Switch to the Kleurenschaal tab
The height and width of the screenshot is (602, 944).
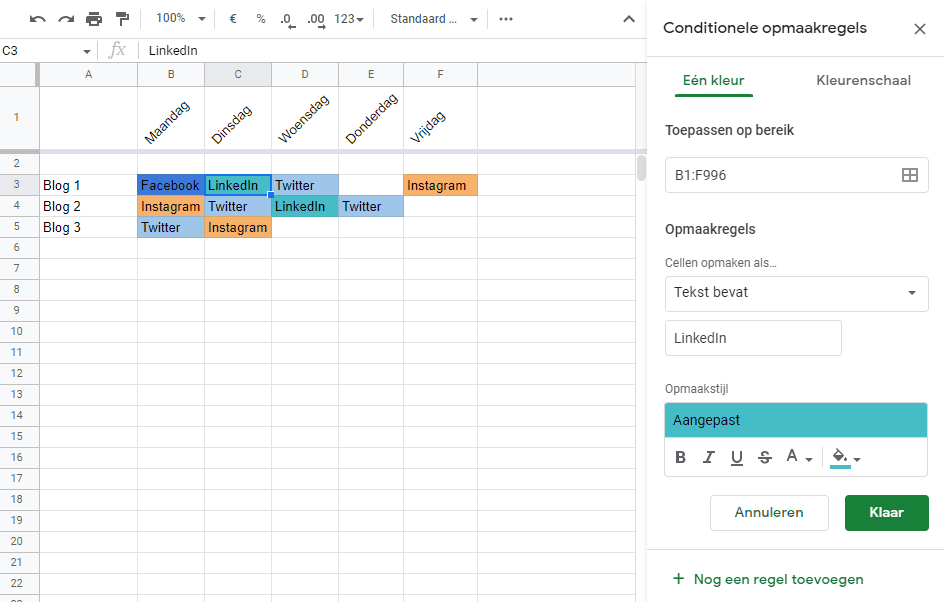tap(862, 79)
